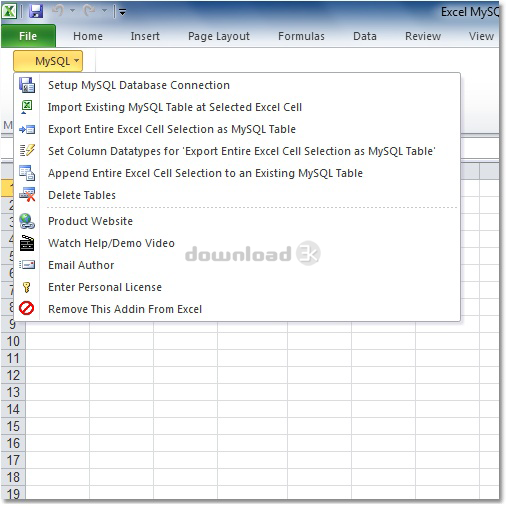
Task: Click the Save icon in Quick Access Toolbar
Action: tap(36, 12)
